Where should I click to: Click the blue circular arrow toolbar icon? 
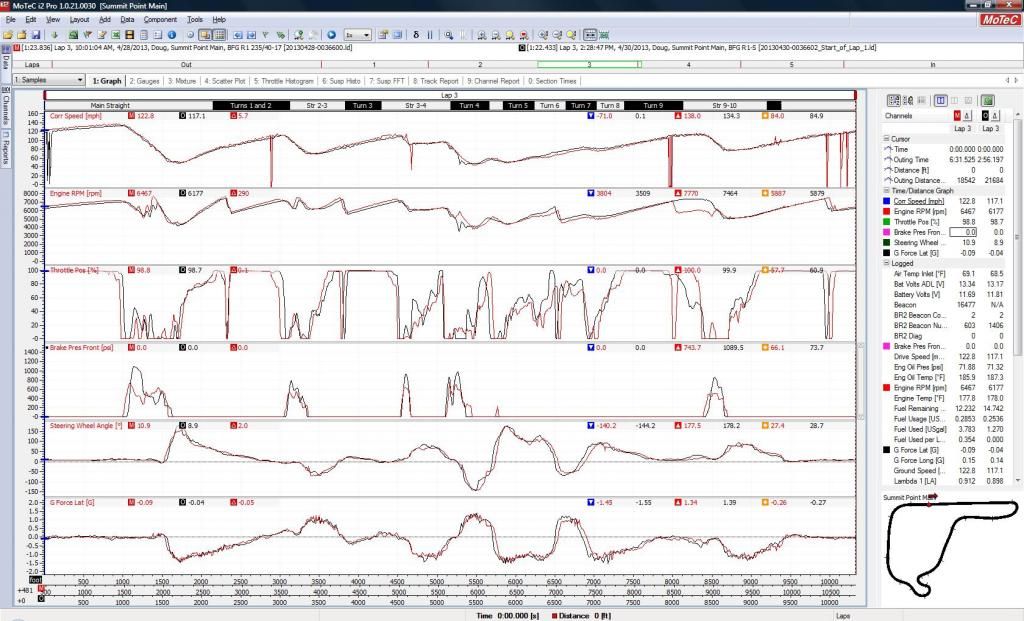click(331, 34)
